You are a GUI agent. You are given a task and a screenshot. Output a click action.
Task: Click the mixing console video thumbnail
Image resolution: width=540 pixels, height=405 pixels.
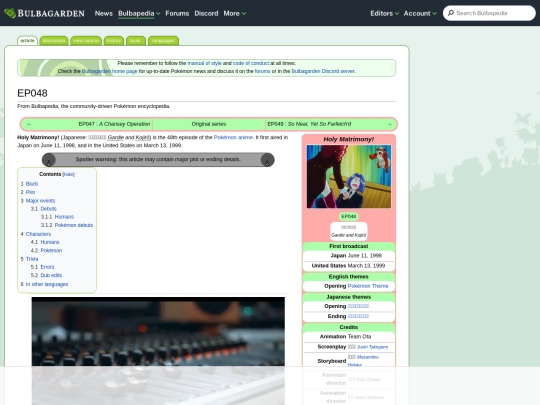pyautogui.click(x=158, y=351)
